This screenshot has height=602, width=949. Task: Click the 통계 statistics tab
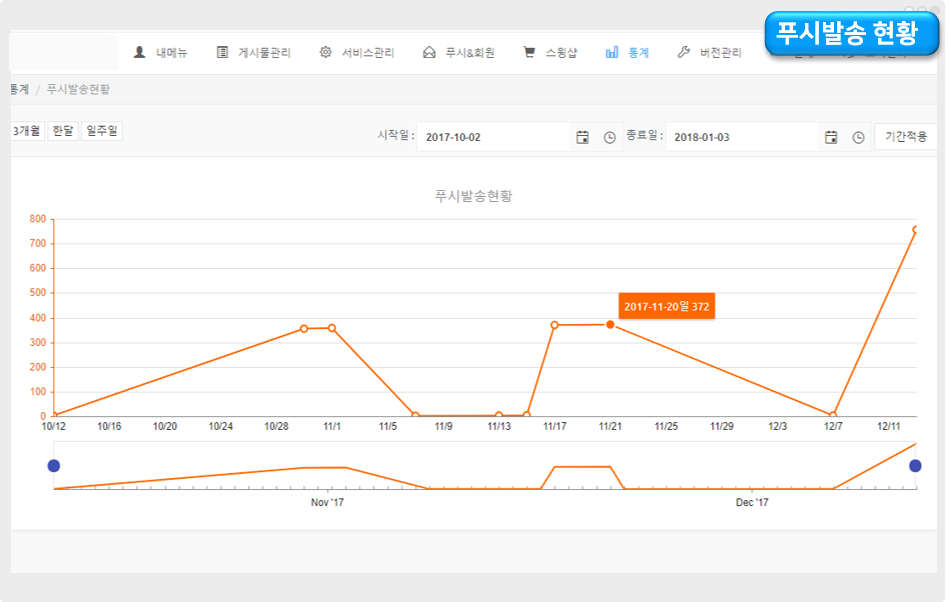[628, 53]
